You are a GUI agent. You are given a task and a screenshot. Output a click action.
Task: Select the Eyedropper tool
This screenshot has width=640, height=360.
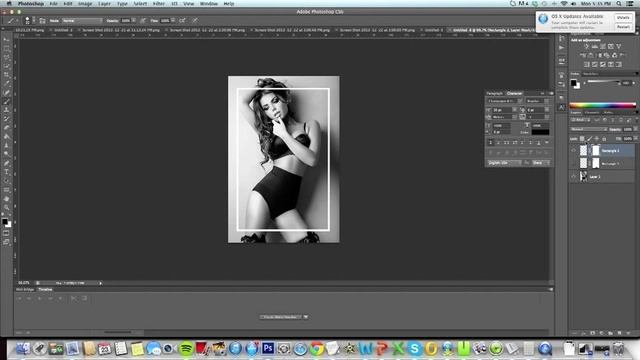pyautogui.click(x=7, y=84)
